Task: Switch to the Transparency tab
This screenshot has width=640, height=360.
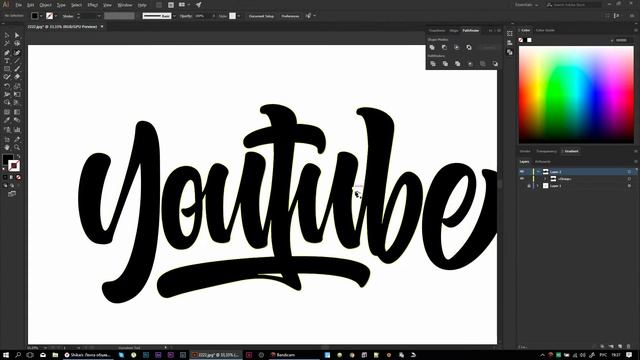Action: point(547,151)
